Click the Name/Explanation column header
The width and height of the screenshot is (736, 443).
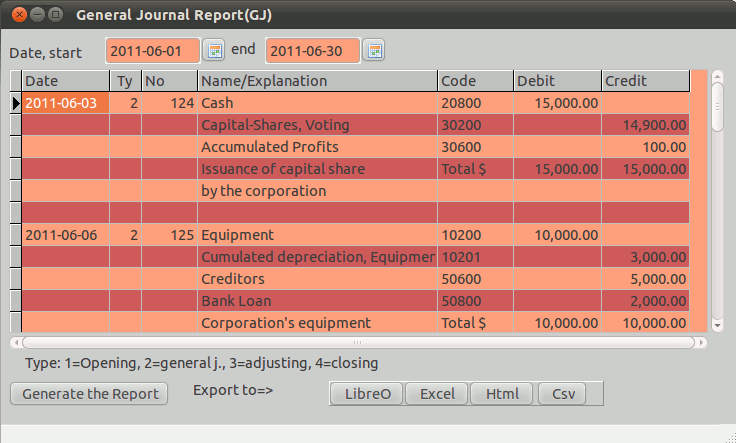coord(317,81)
